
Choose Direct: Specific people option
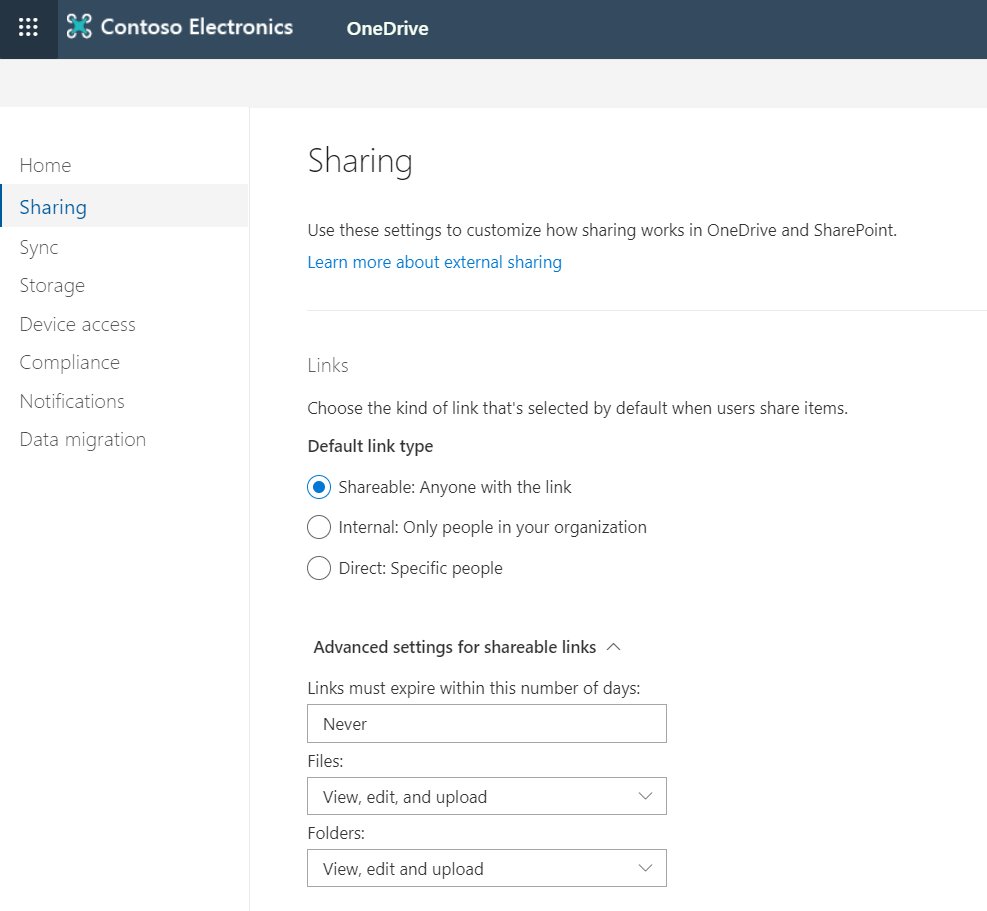[319, 568]
